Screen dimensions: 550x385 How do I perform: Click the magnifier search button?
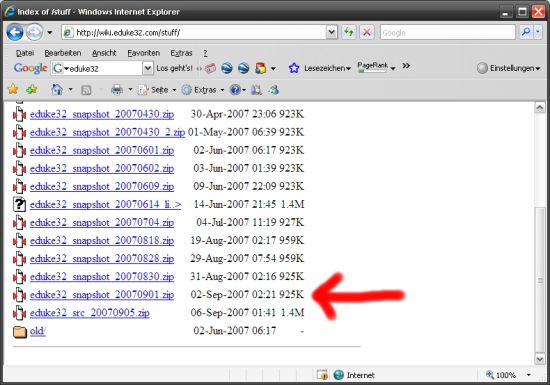525,32
